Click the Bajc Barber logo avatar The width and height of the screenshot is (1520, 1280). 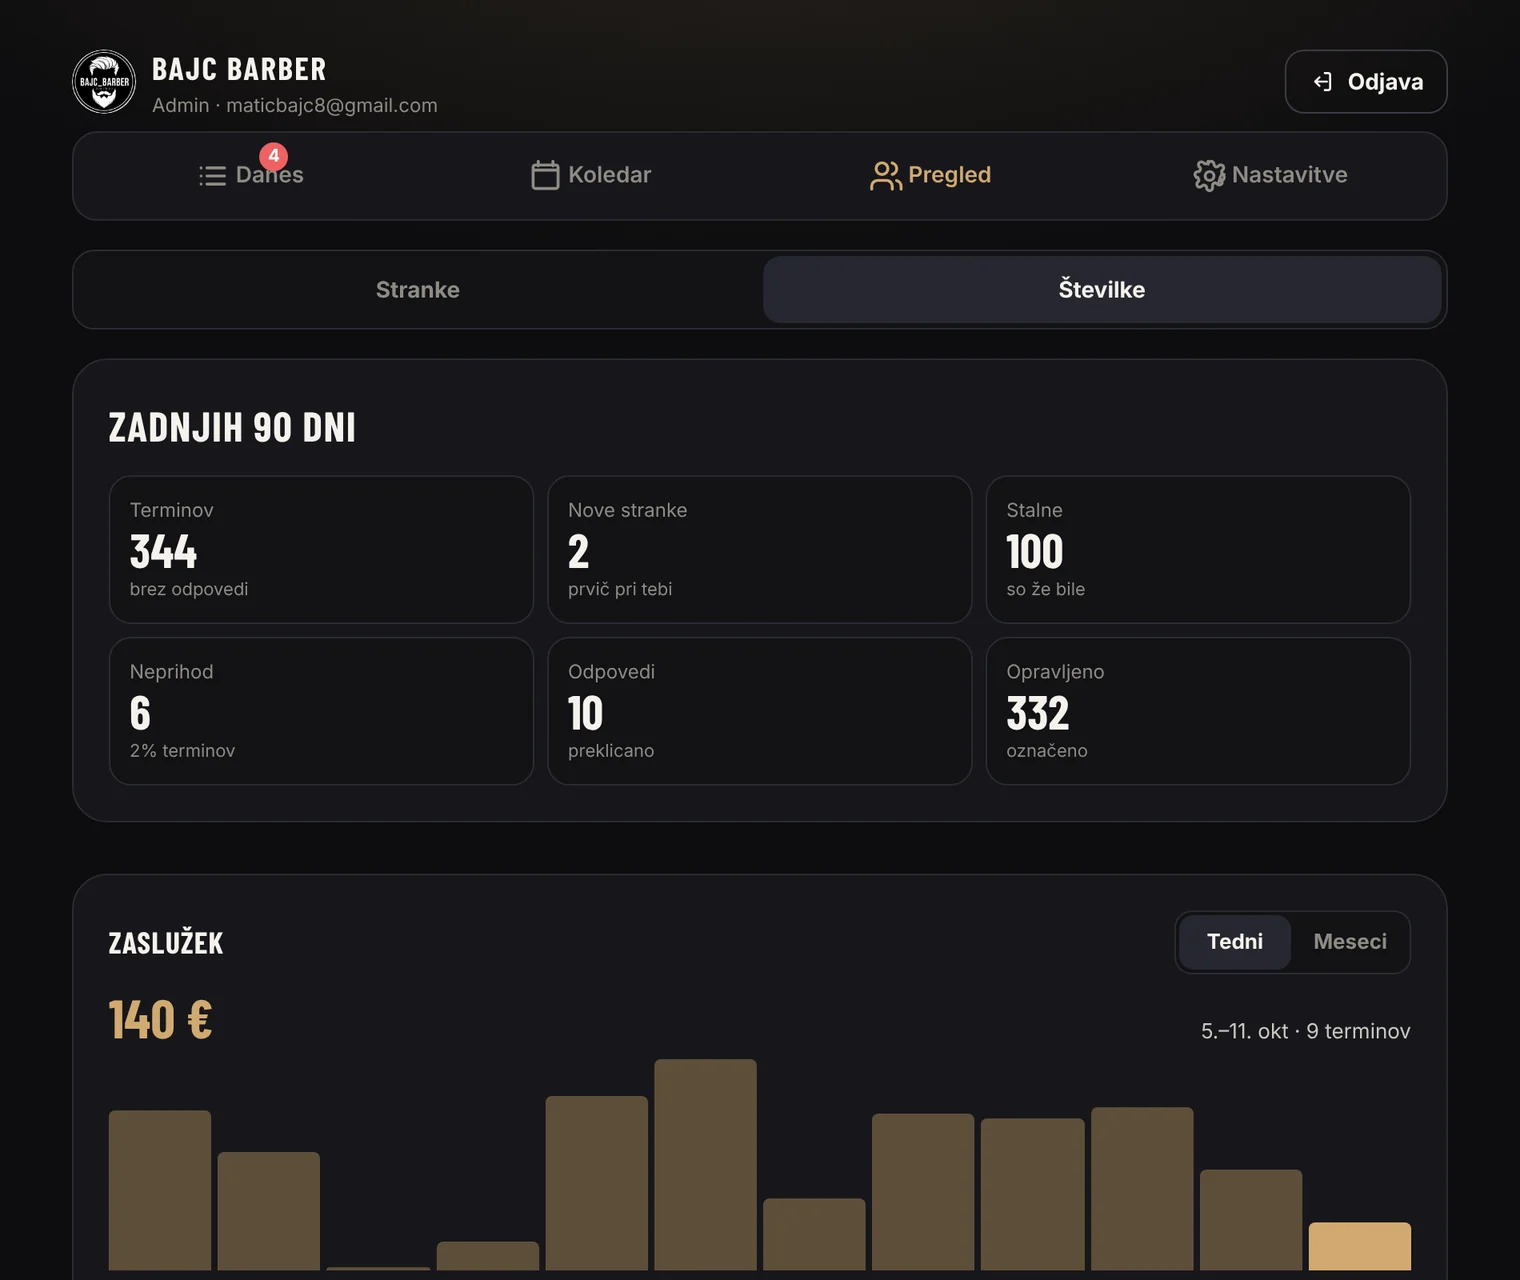104,81
